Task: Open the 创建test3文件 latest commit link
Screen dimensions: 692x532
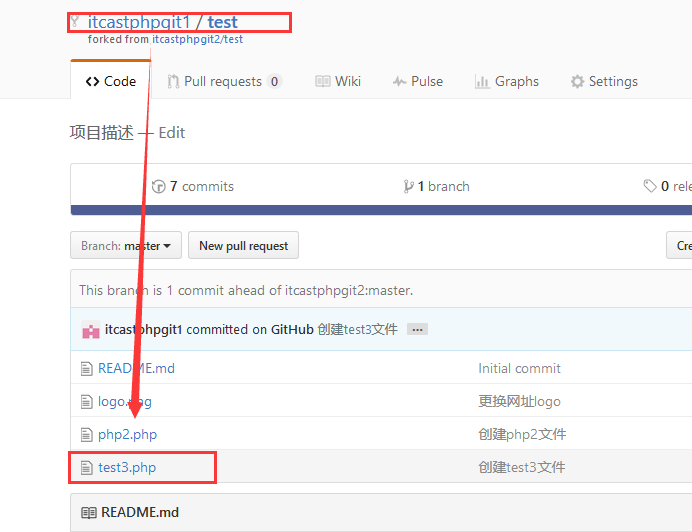Action: (x=357, y=330)
